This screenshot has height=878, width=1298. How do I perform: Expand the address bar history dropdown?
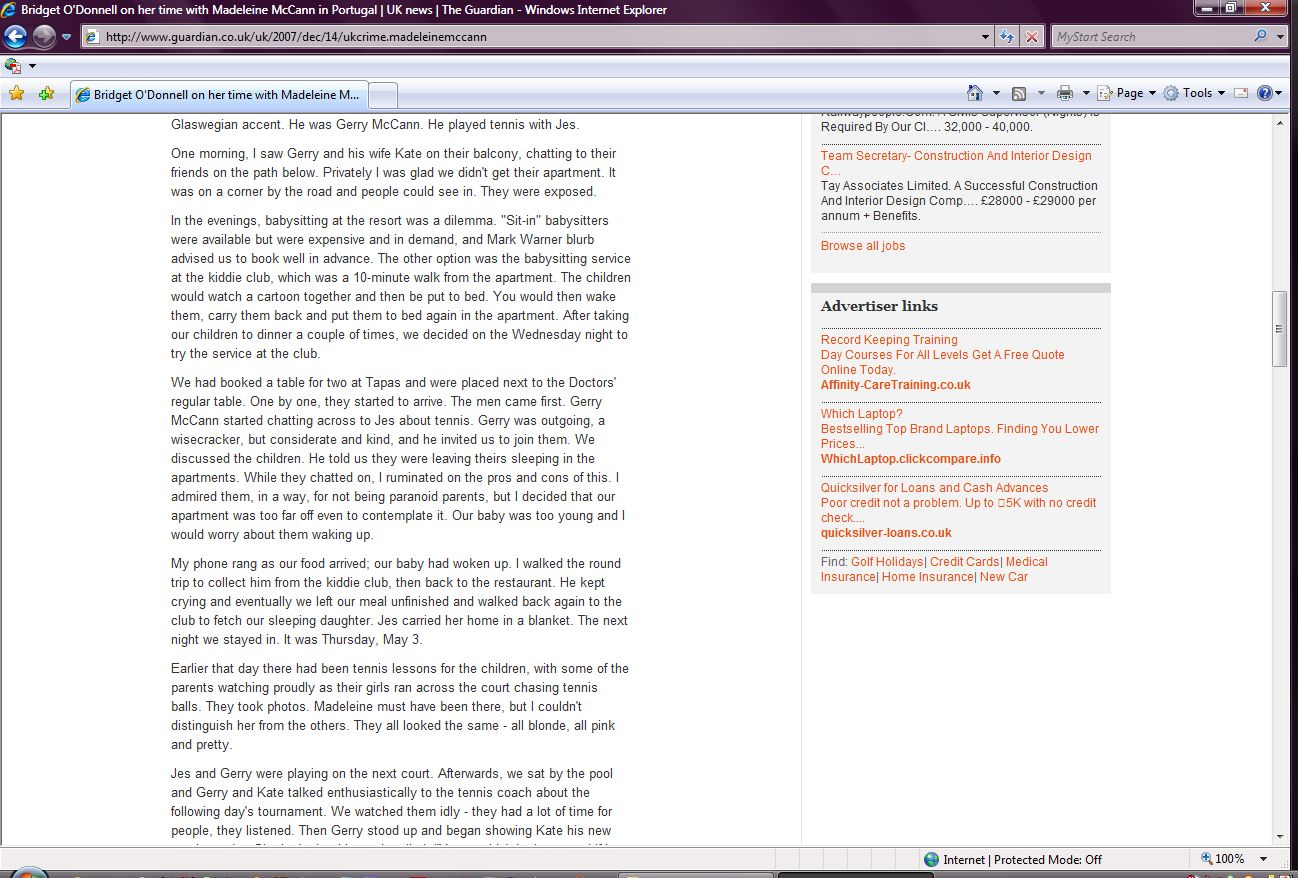click(986, 37)
